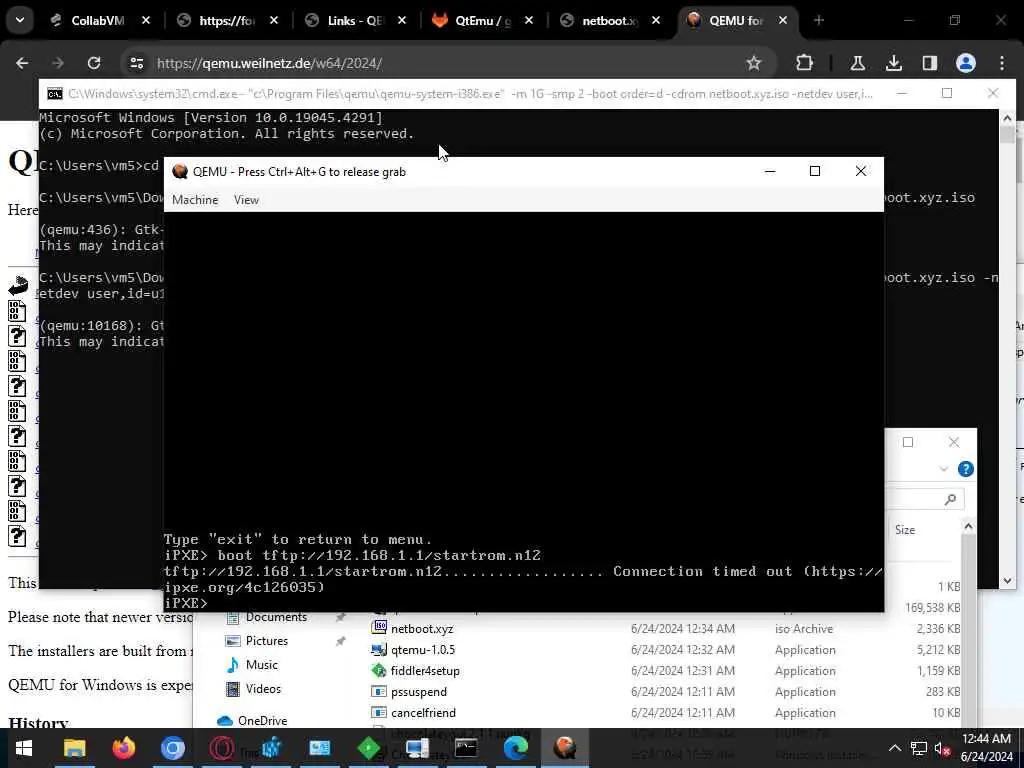Open the Chrome Labs flask icon
1024x768 pixels.
(857, 63)
